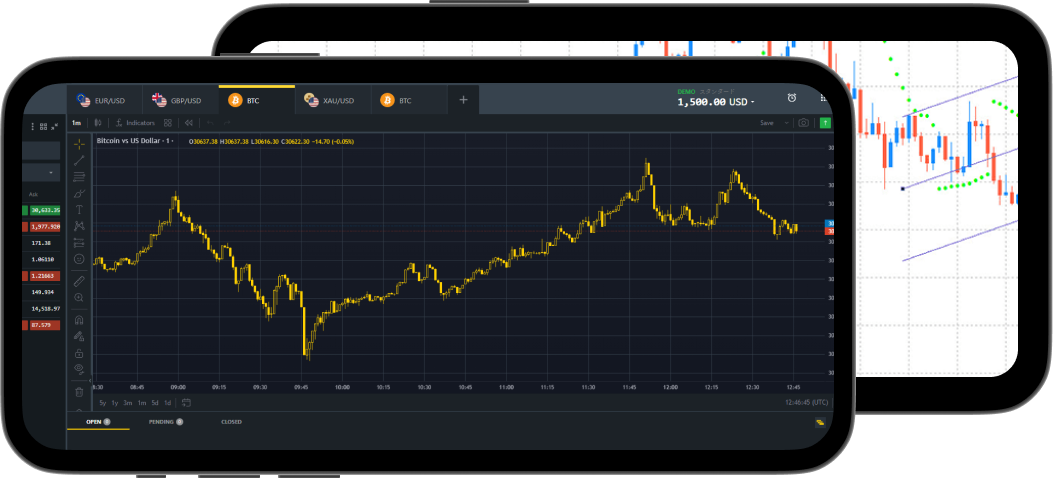Click the green up-arrow button
The image size is (1053, 478).
coord(825,123)
